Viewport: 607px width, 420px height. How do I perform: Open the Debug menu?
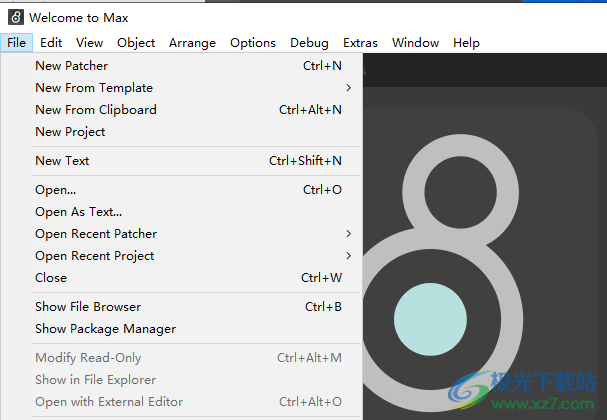point(309,43)
